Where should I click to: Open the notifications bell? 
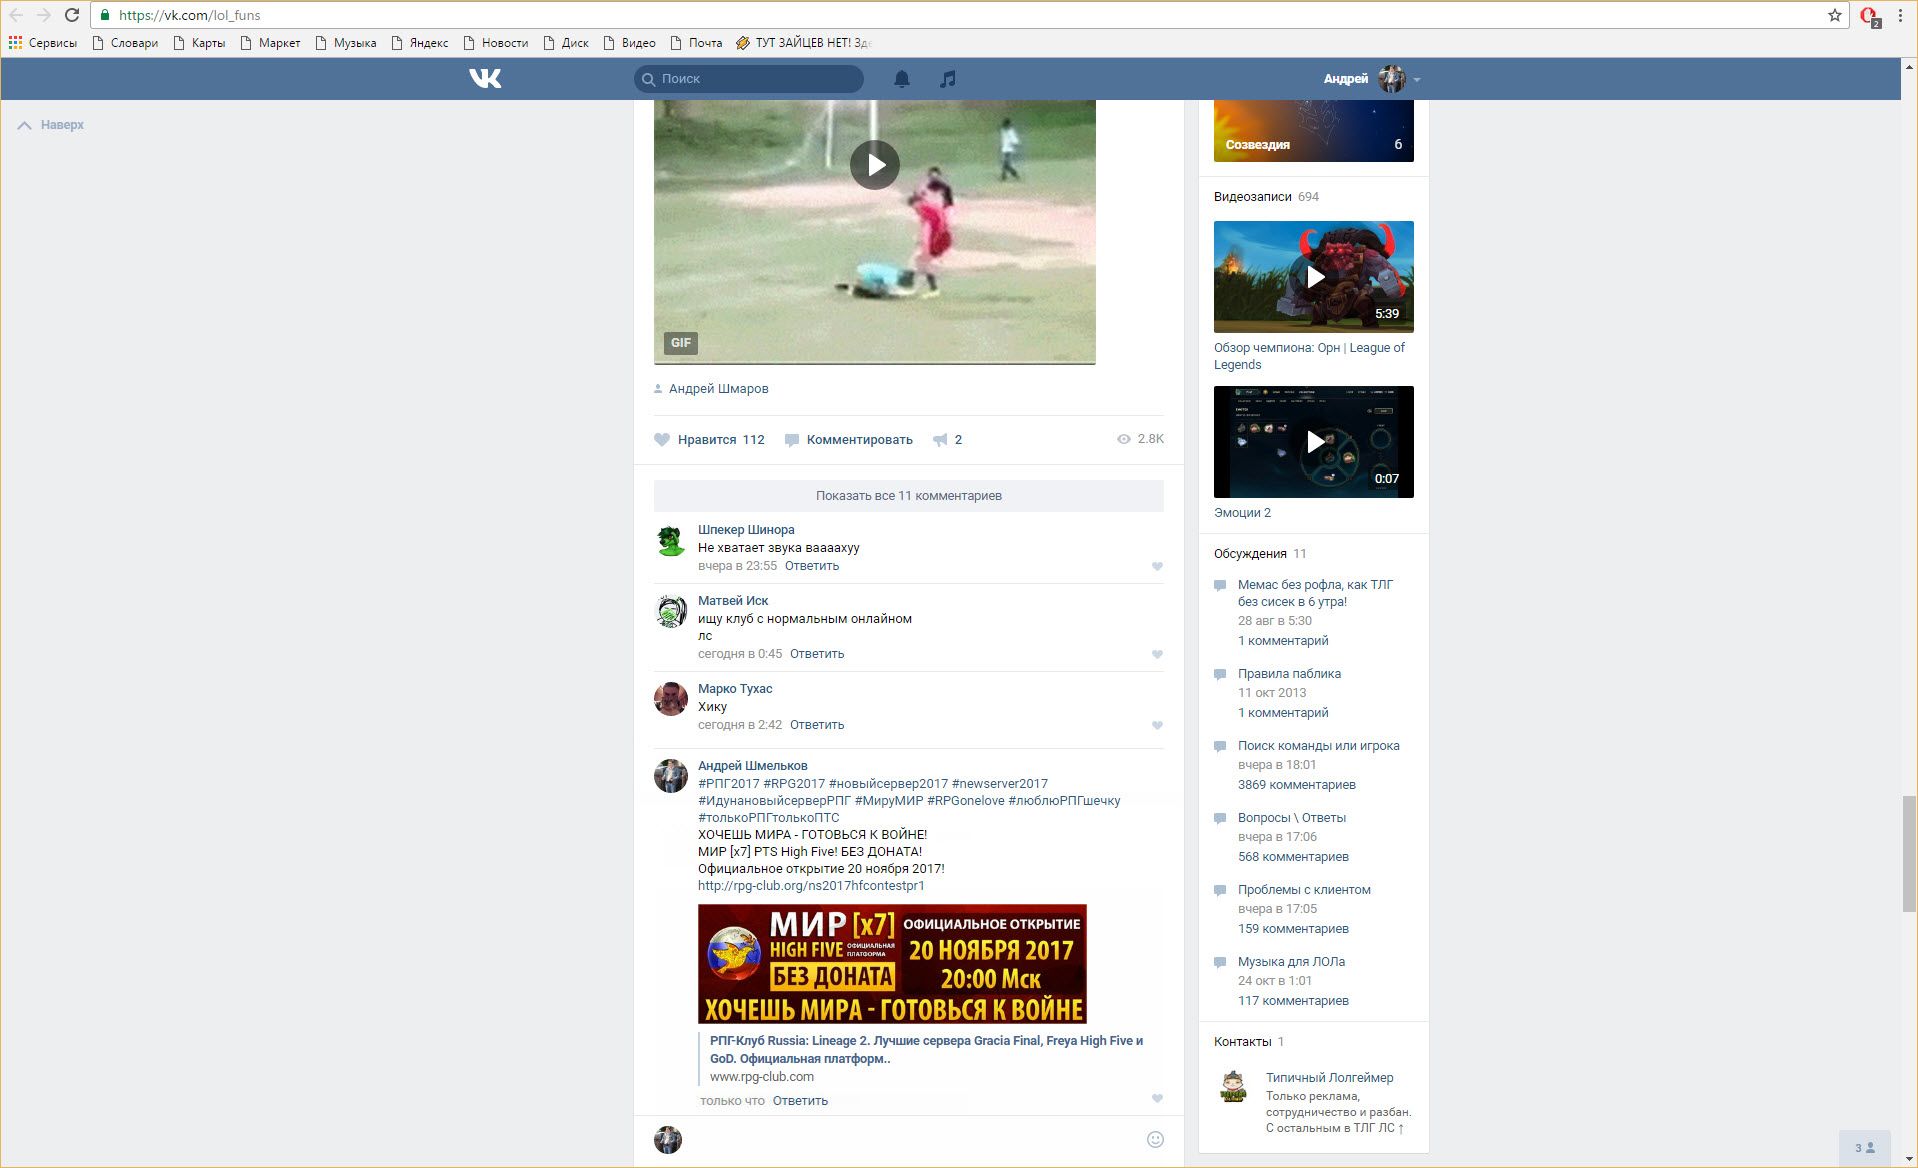click(902, 79)
